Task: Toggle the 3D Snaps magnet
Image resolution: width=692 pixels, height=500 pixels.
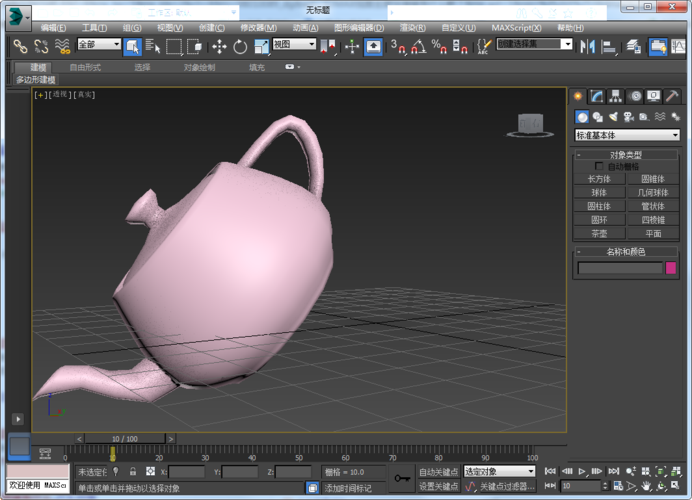Action: 398,46
